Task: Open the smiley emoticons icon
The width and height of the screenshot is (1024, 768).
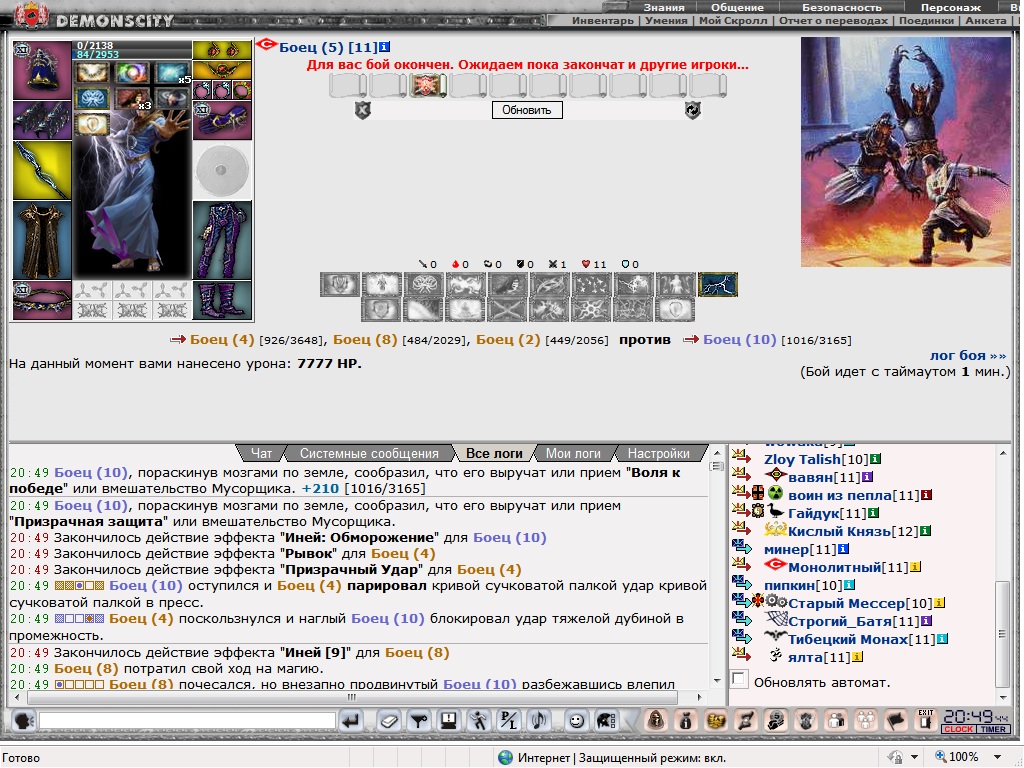Action: click(x=576, y=721)
